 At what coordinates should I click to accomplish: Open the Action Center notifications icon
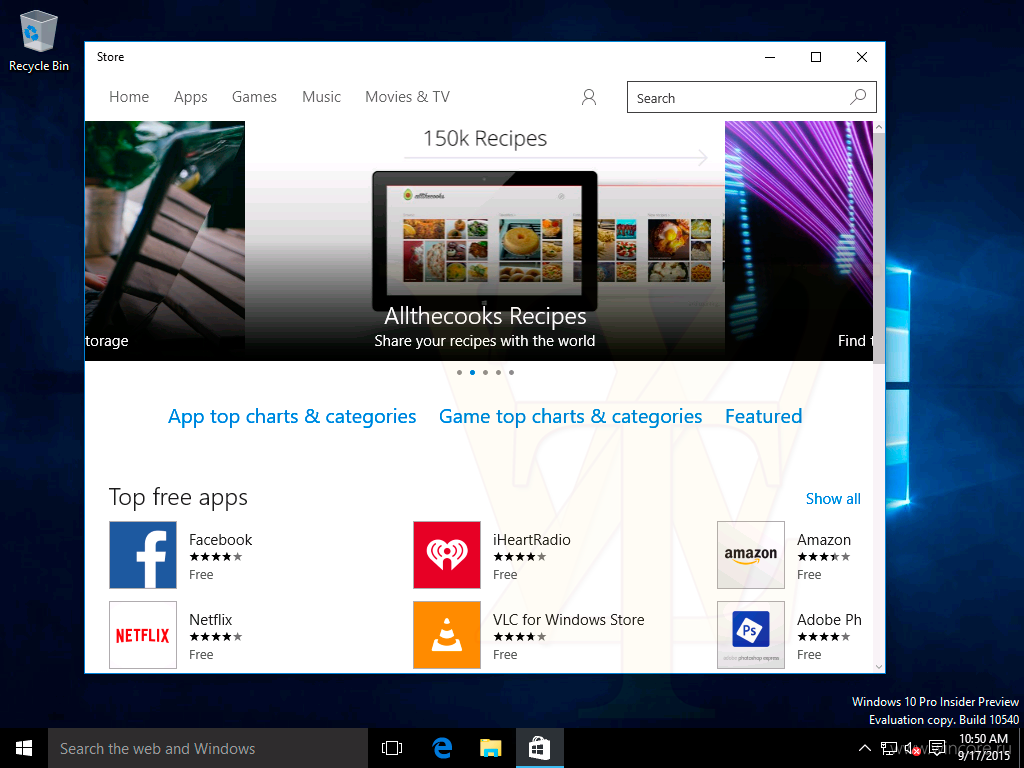[937, 748]
